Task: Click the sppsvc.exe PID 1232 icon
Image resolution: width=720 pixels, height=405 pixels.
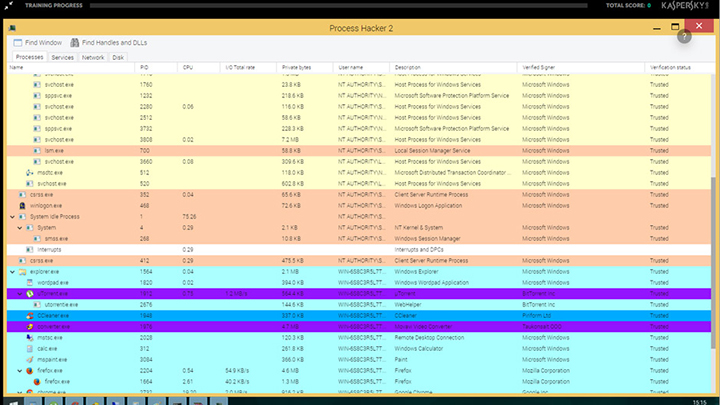Action: click(37, 96)
